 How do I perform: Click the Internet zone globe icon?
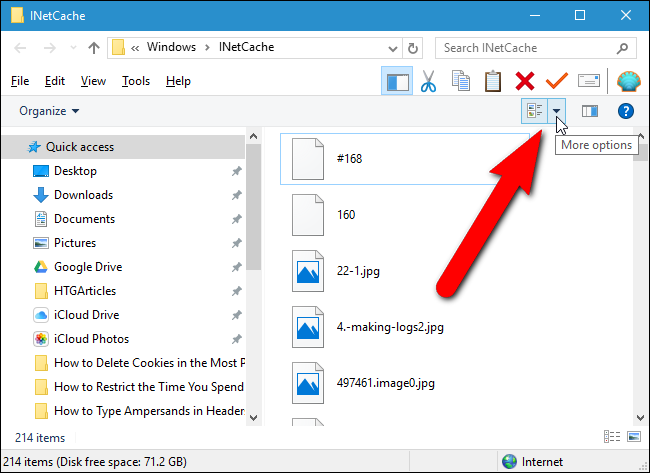point(509,461)
